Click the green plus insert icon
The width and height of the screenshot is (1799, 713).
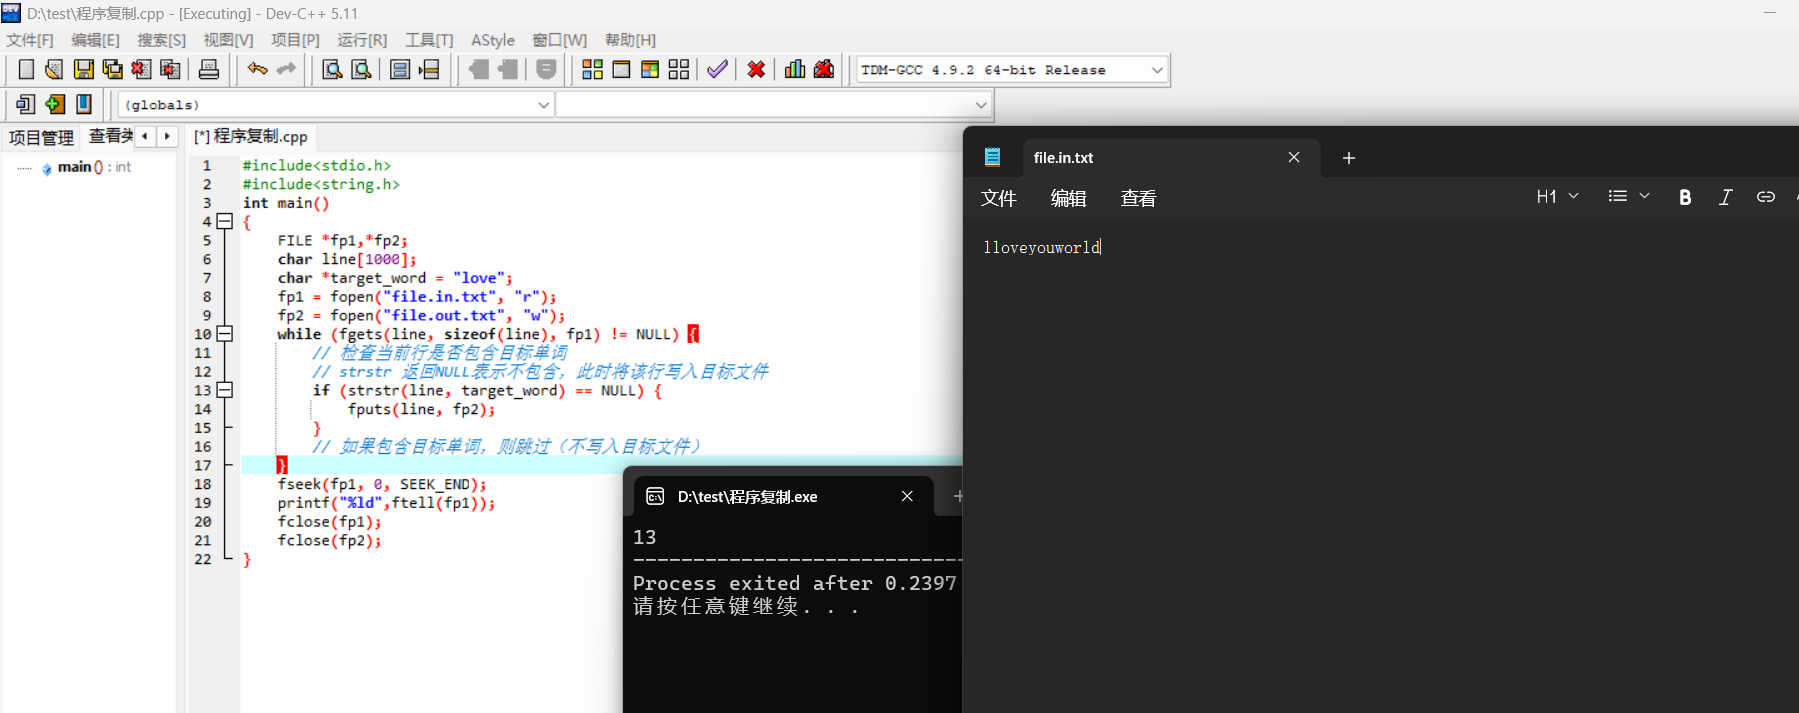55,104
